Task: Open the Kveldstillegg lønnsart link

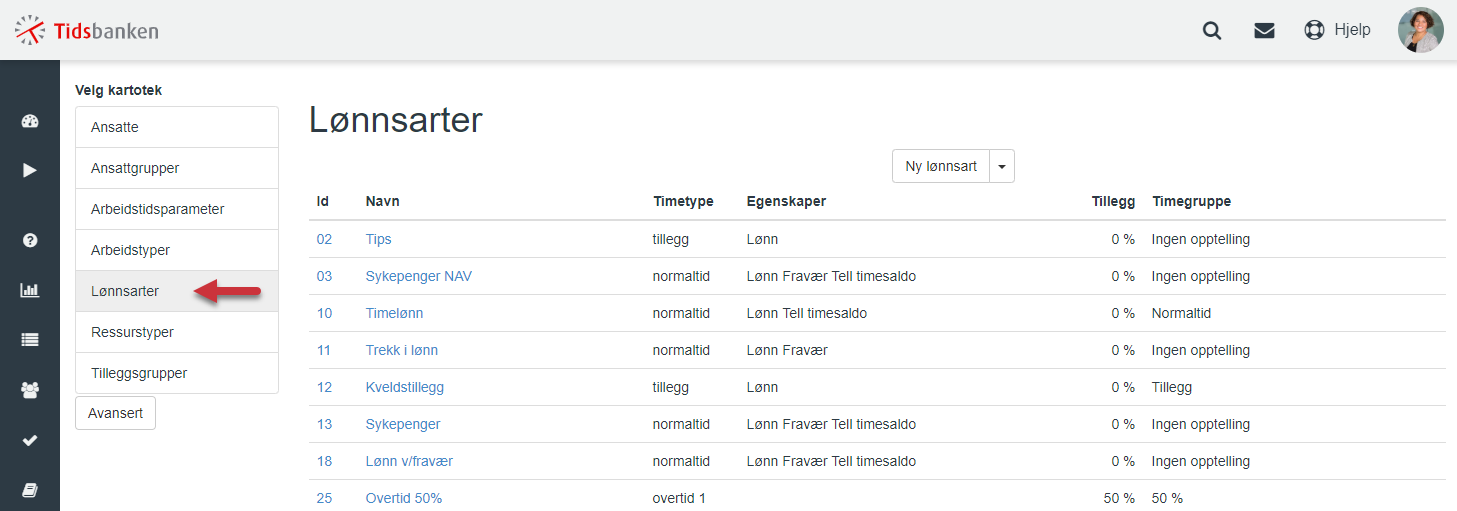Action: point(405,387)
